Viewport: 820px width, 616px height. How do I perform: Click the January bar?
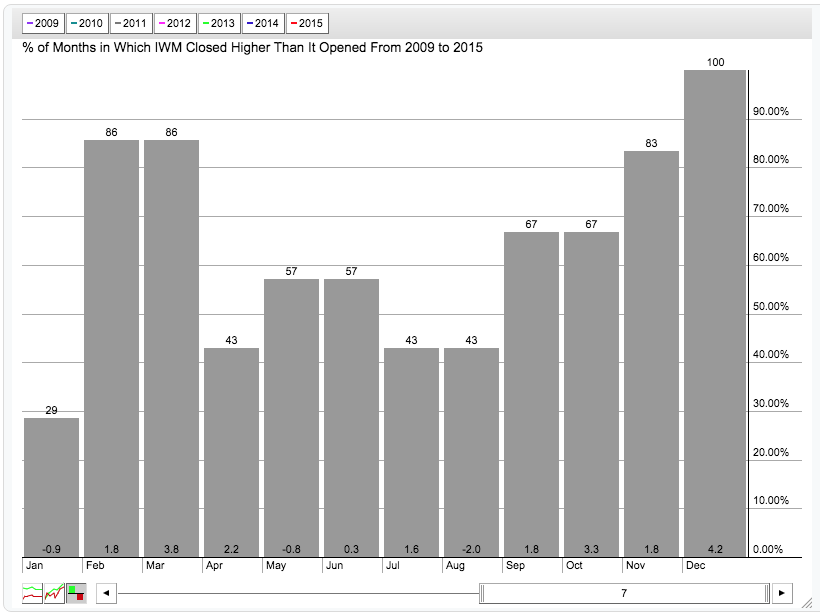[52, 487]
